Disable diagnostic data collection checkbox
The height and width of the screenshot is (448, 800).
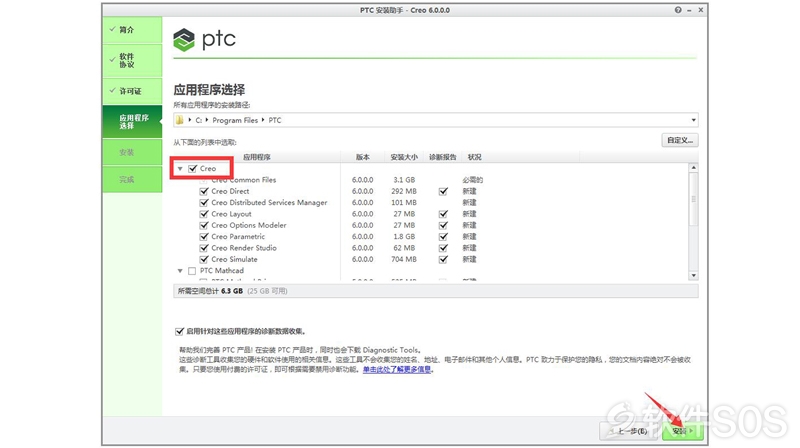pos(179,332)
